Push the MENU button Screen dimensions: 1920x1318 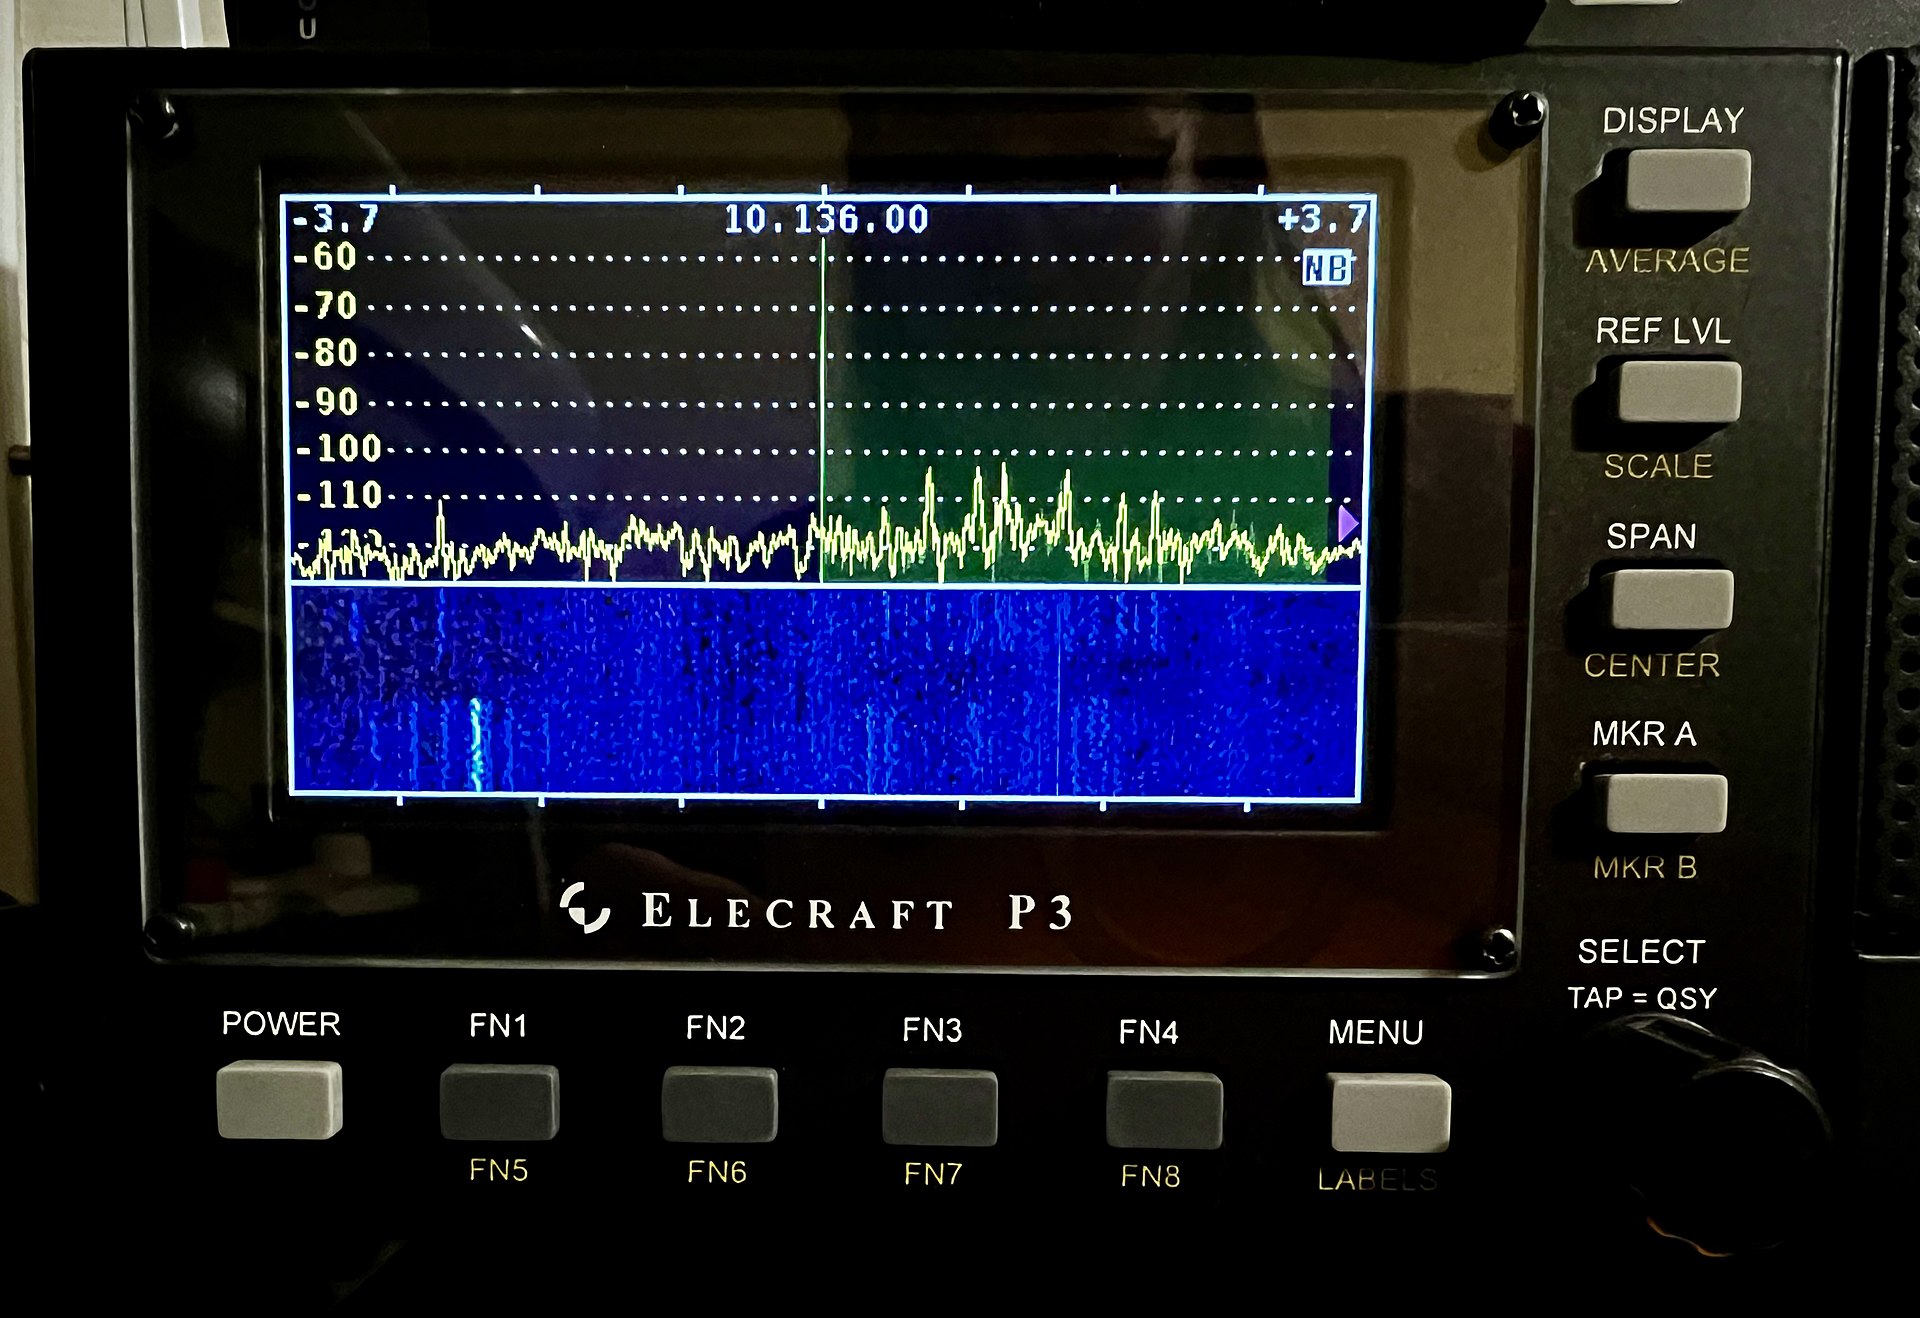tap(1390, 1113)
